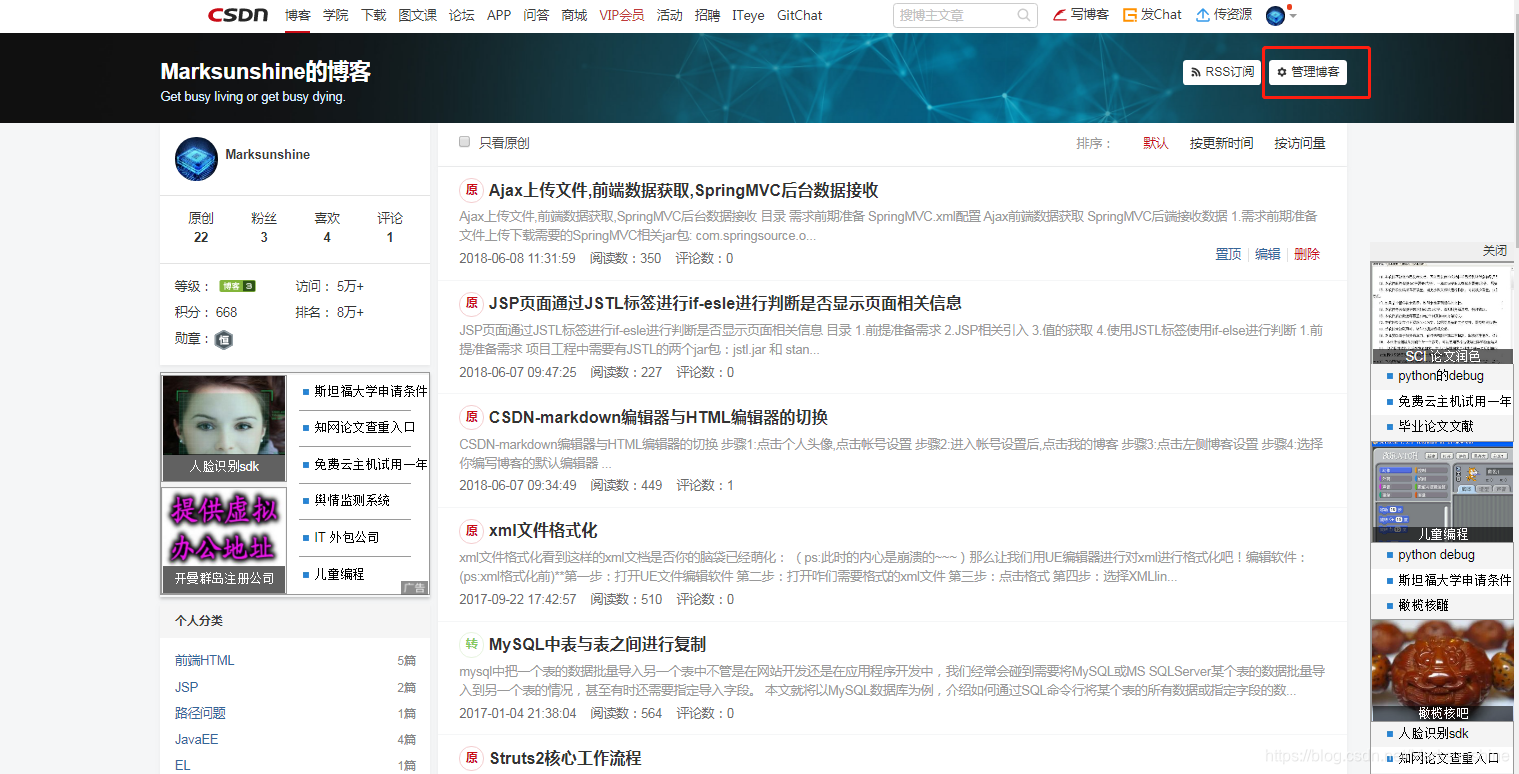
Task: Click the 传资源 upload icon
Action: (x=1203, y=15)
